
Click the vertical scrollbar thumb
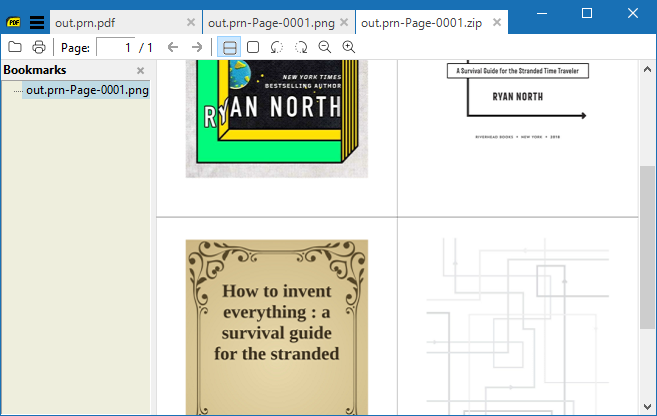click(x=647, y=247)
